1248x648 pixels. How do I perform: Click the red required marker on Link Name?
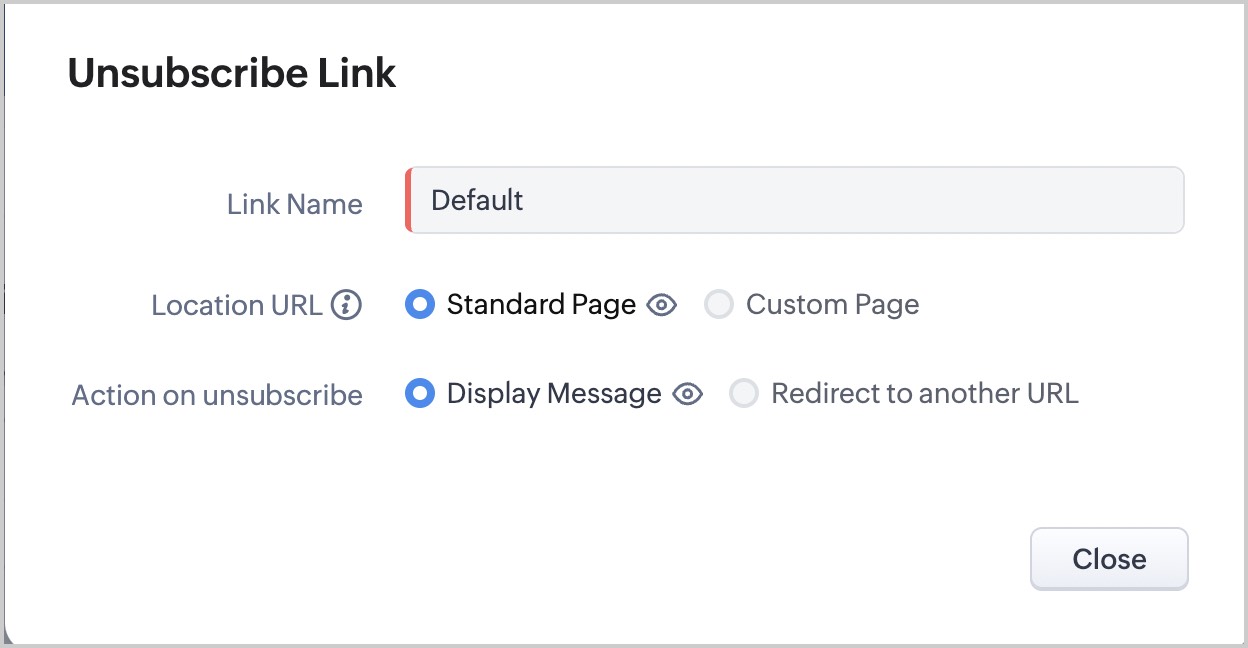click(408, 200)
